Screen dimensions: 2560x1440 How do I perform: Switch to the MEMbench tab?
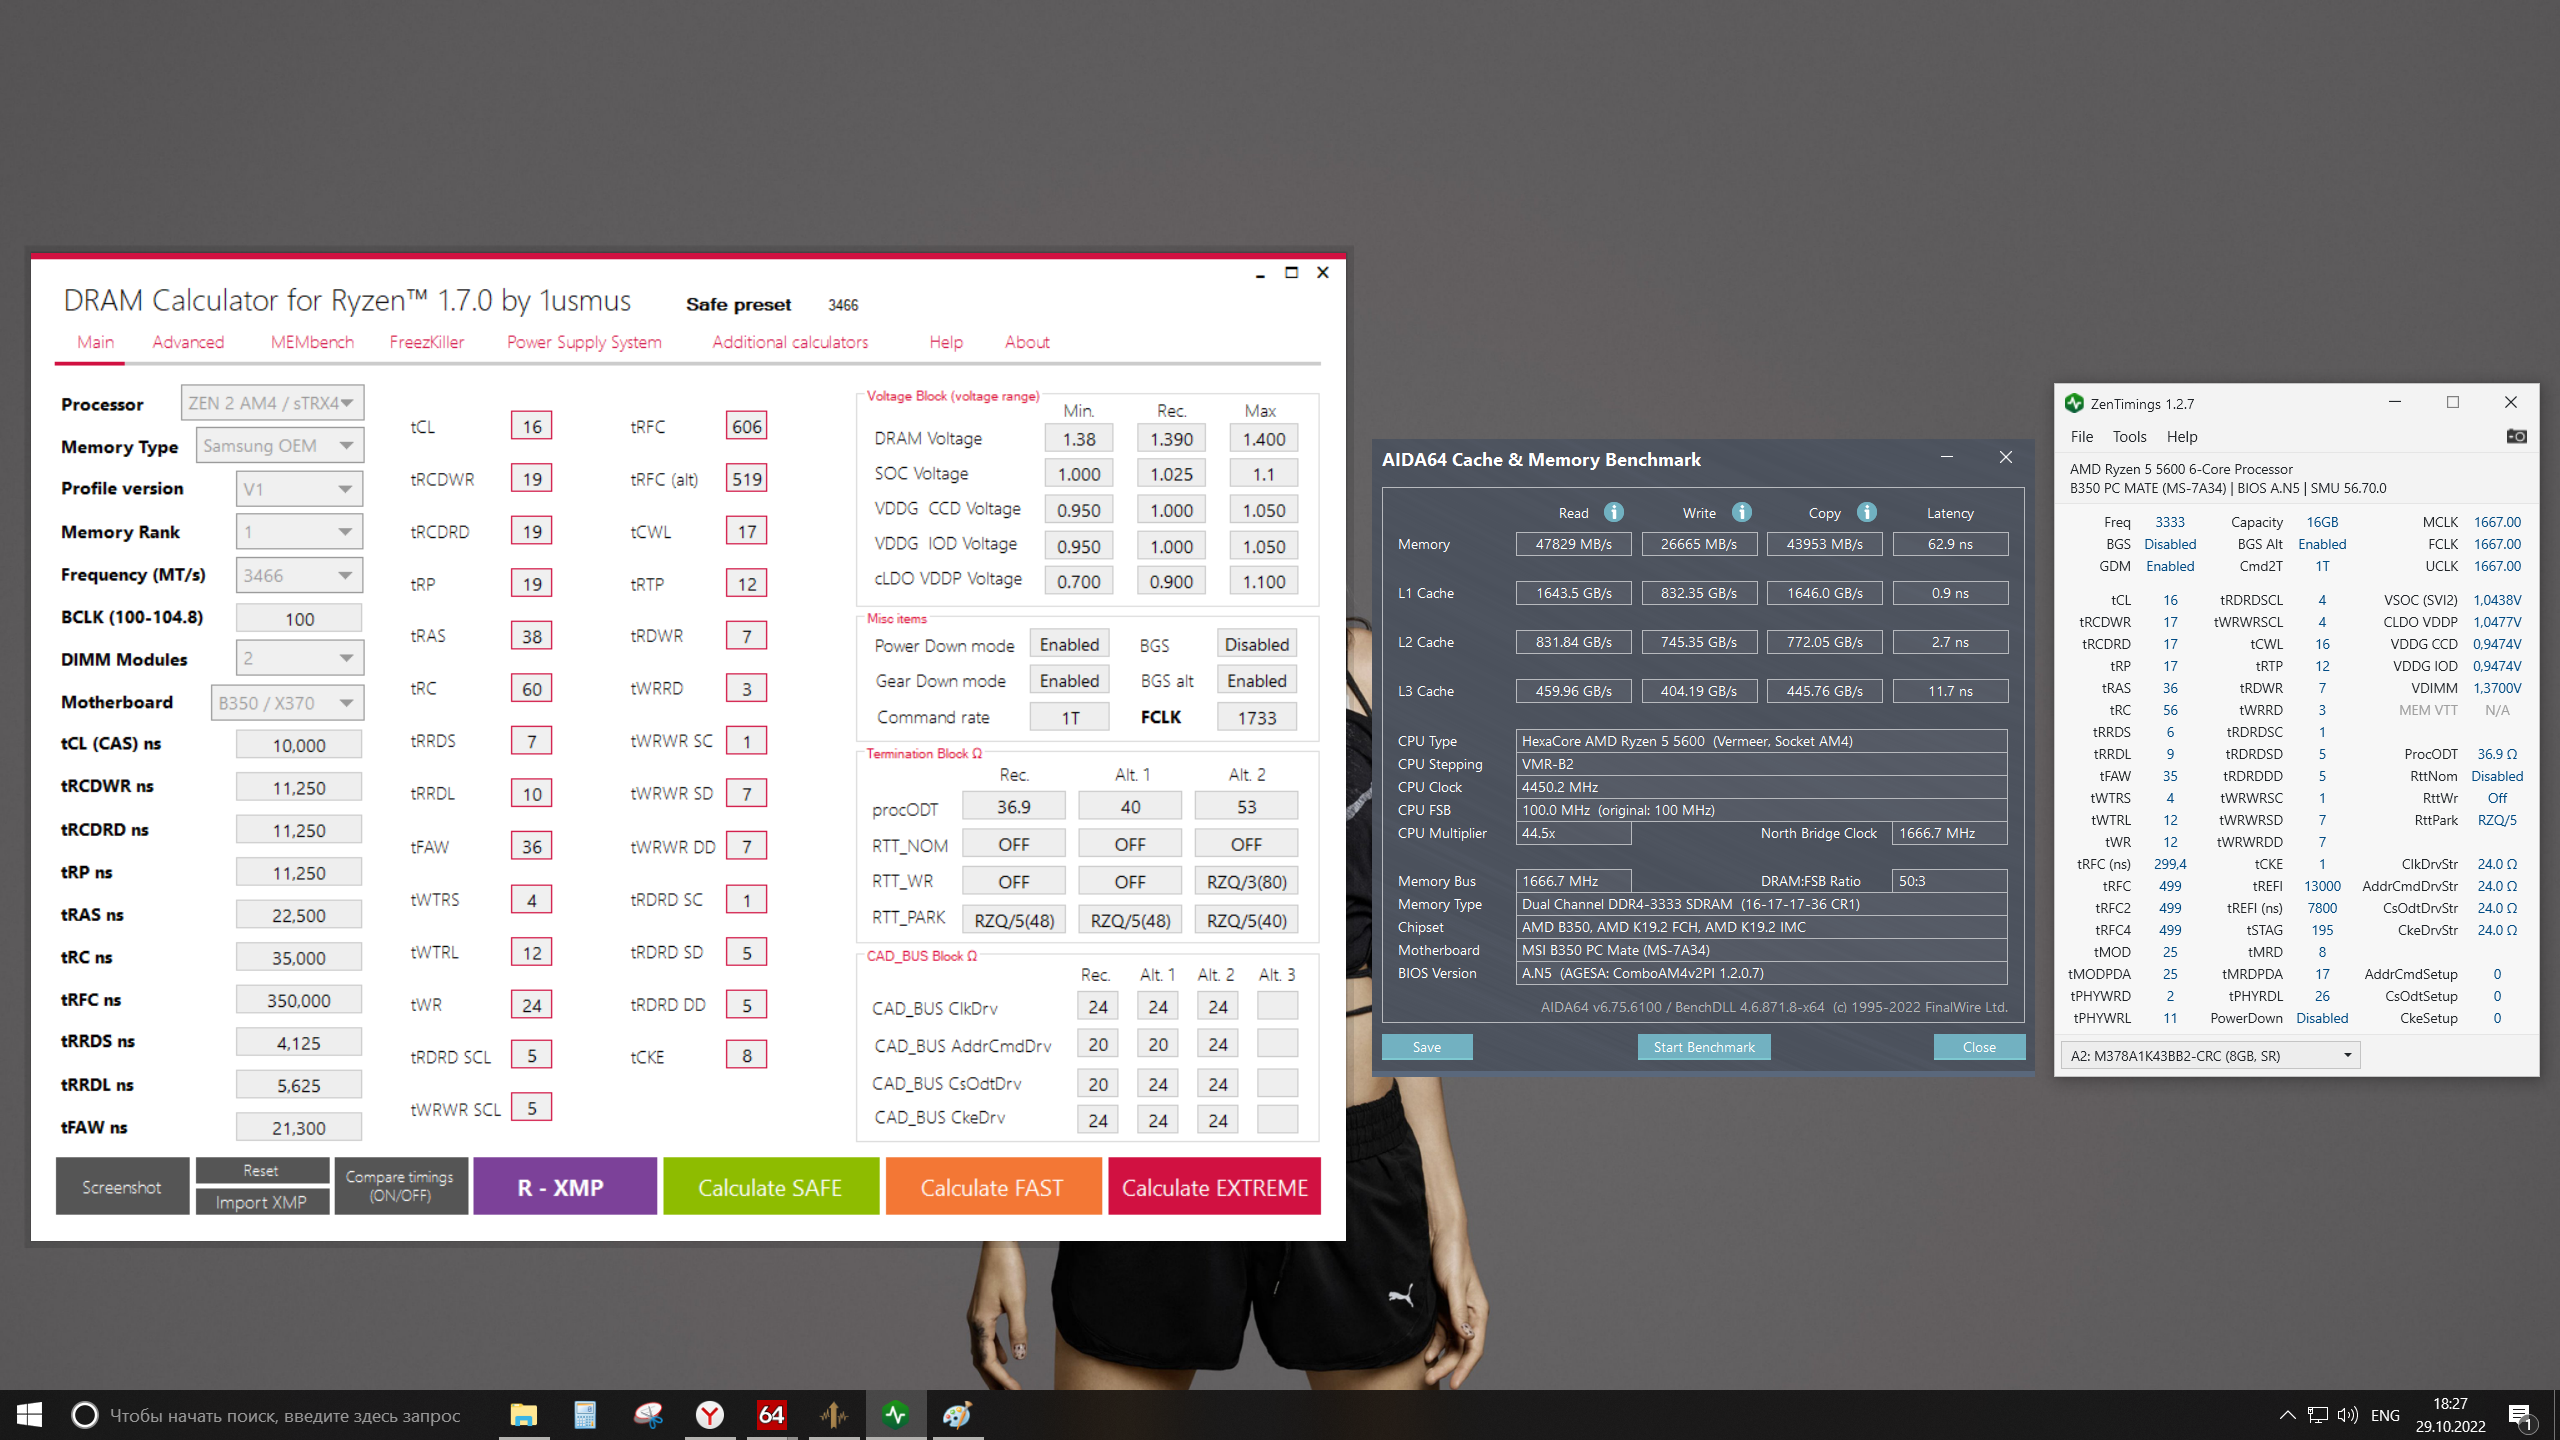(312, 342)
